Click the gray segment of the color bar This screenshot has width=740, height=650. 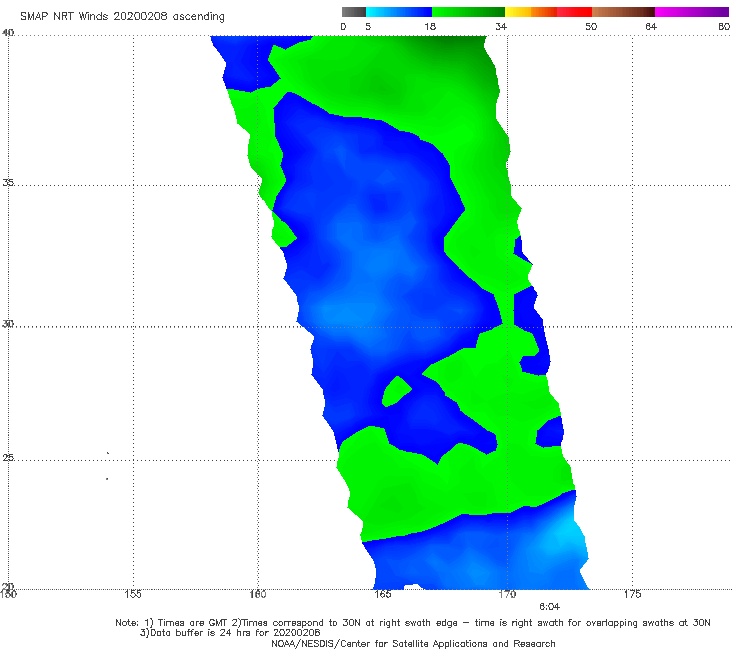coord(354,12)
